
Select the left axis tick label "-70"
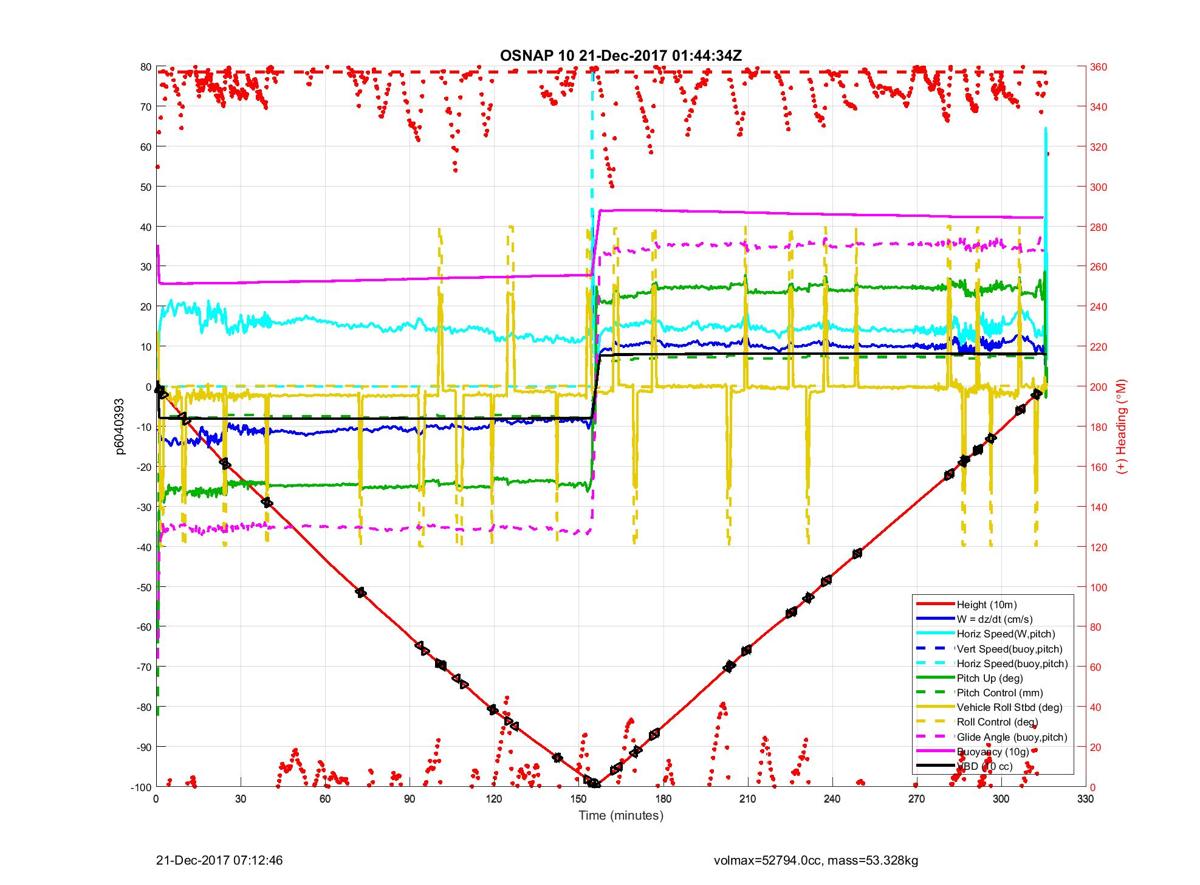(142, 667)
